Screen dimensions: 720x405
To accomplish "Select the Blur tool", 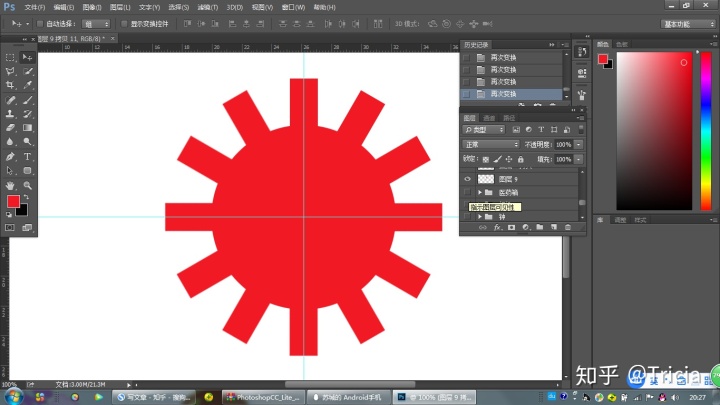I will (10, 142).
